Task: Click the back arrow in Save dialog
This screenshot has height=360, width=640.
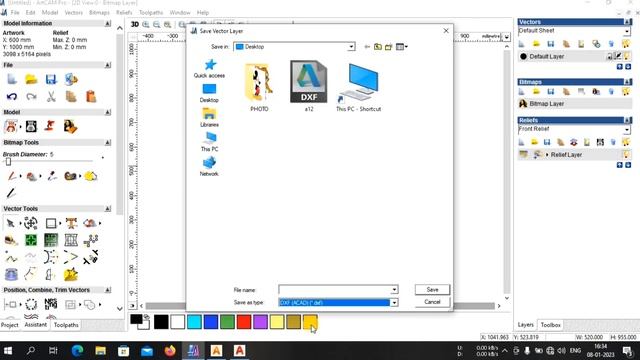Action: point(367,47)
